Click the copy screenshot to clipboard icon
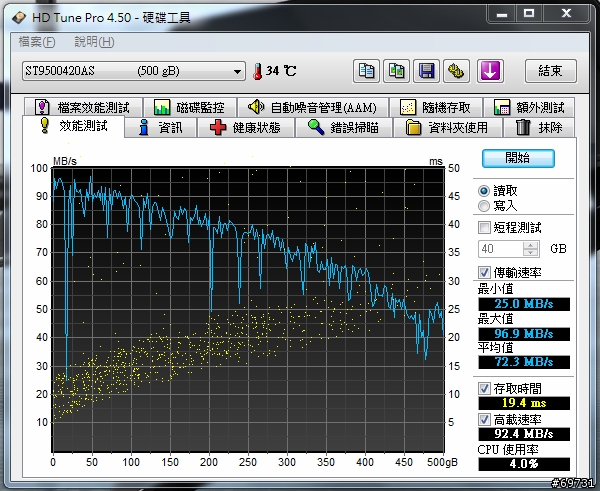The width and height of the screenshot is (600, 491). [396, 71]
